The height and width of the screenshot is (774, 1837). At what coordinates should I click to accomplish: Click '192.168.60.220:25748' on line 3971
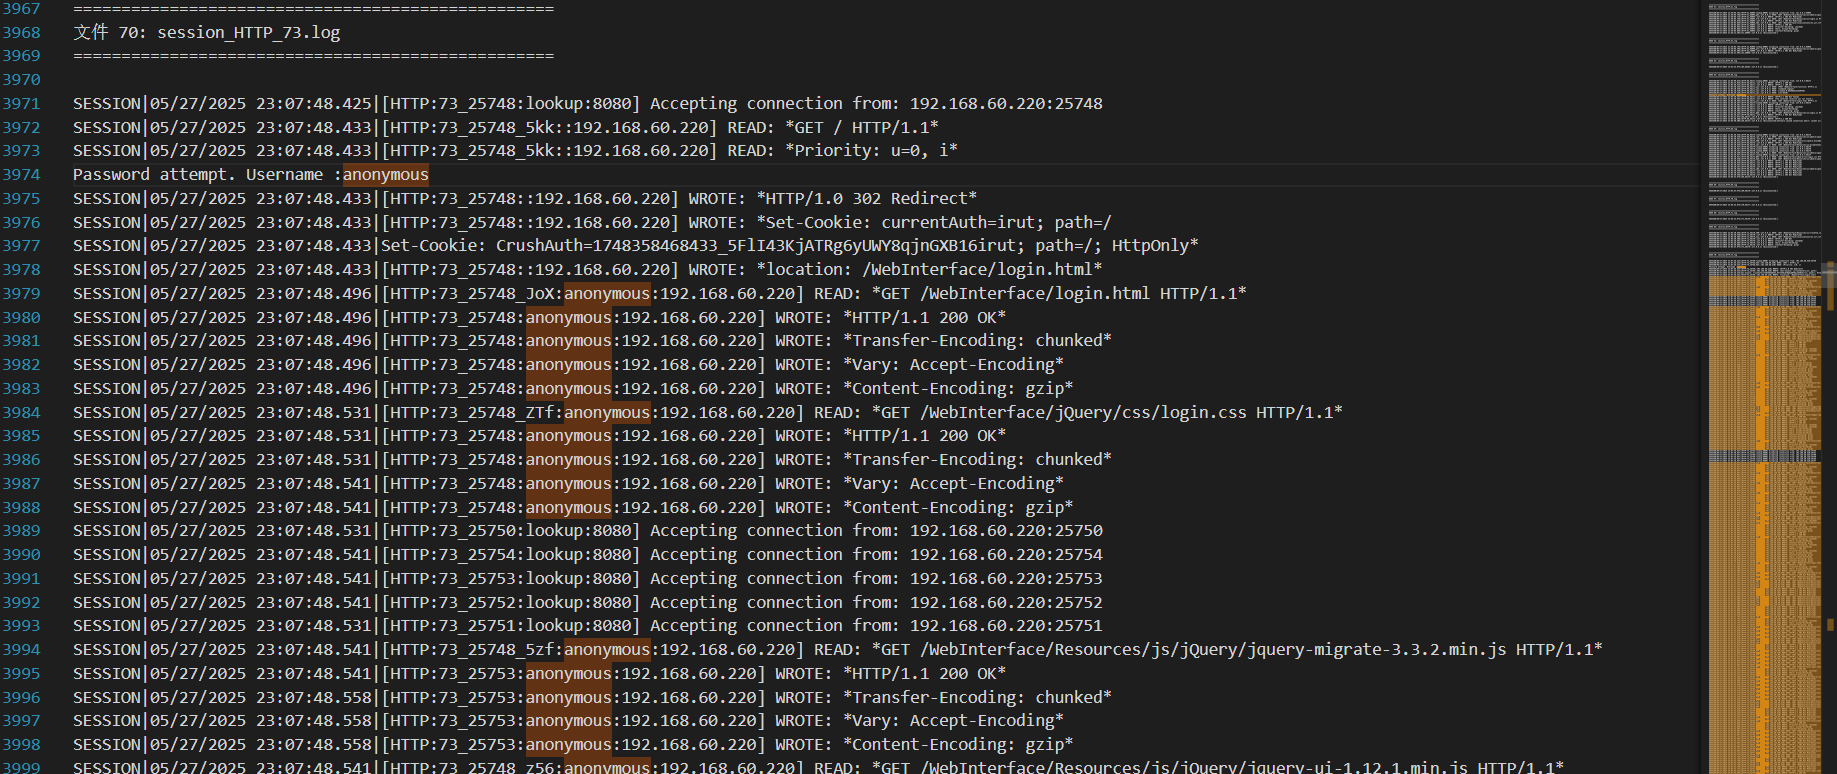tap(1006, 104)
